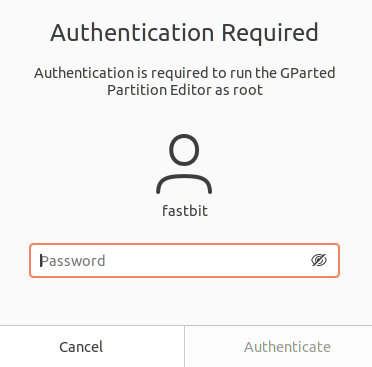Click the fastbit user avatar icon
This screenshot has height=367, width=372.
184,164
